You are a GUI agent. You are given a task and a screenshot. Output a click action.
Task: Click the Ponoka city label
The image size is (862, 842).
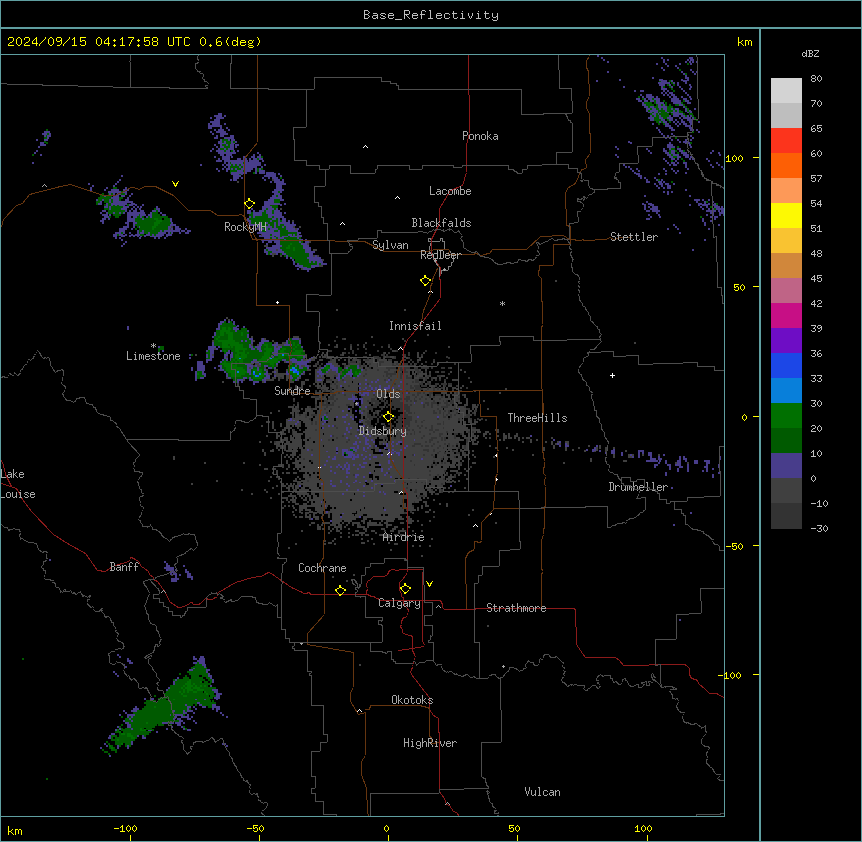(480, 136)
